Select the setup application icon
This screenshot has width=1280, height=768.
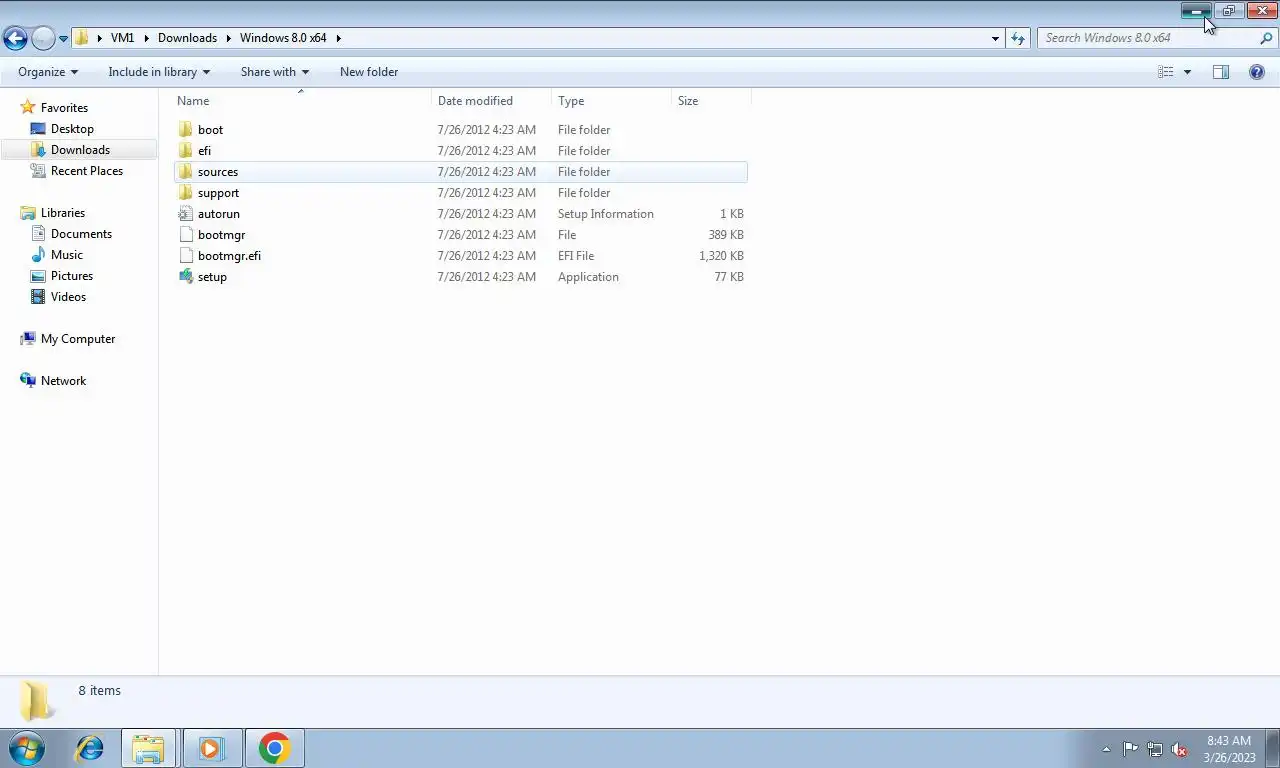185,277
